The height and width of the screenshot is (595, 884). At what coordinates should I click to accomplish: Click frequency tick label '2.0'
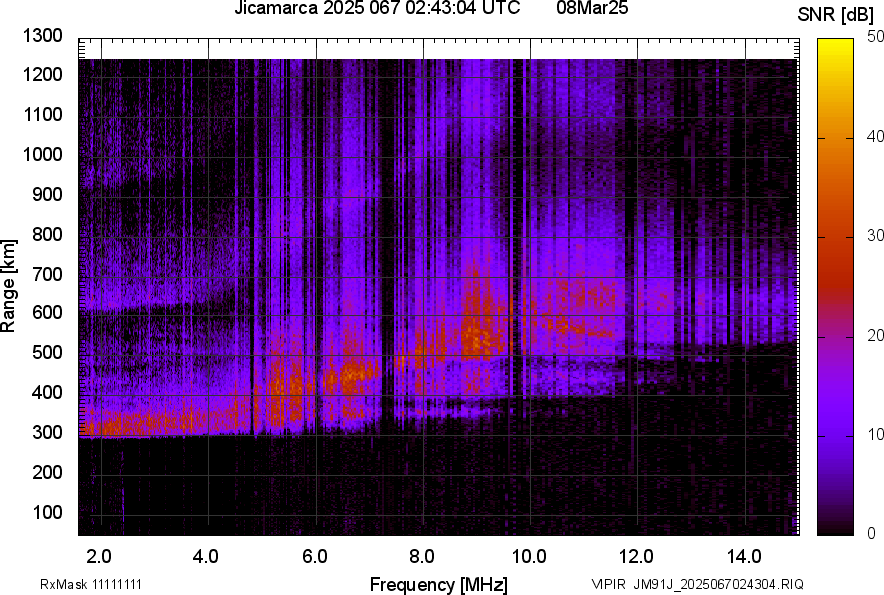[99, 557]
